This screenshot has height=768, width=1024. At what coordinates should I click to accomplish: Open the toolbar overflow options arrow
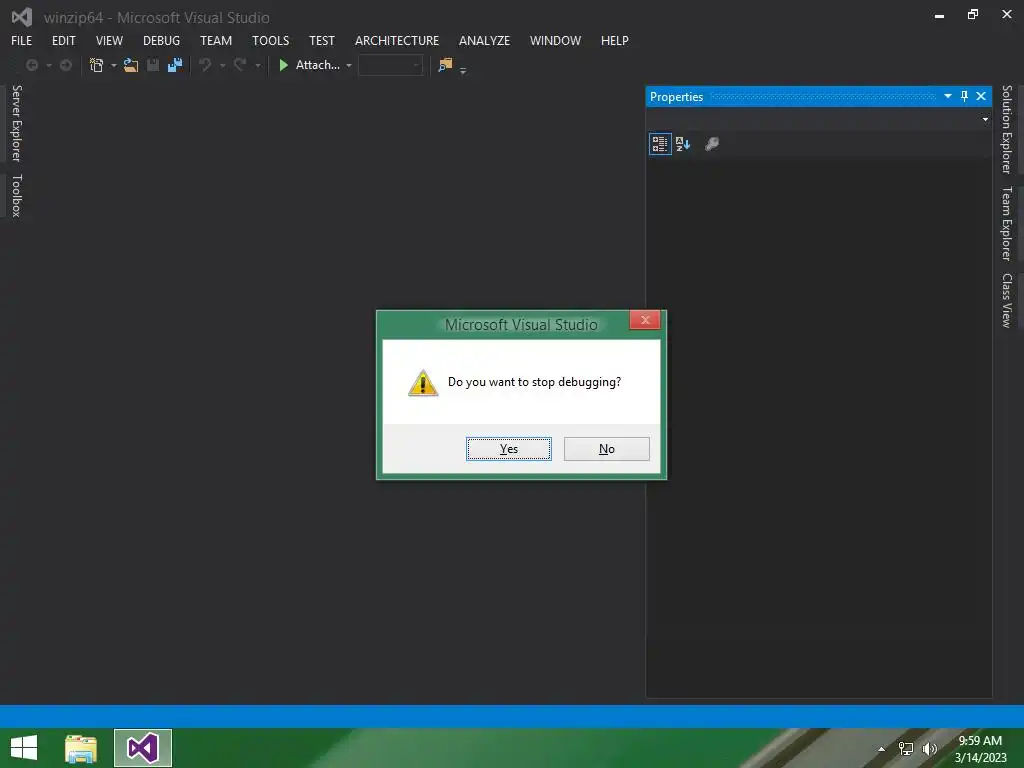tap(463, 70)
